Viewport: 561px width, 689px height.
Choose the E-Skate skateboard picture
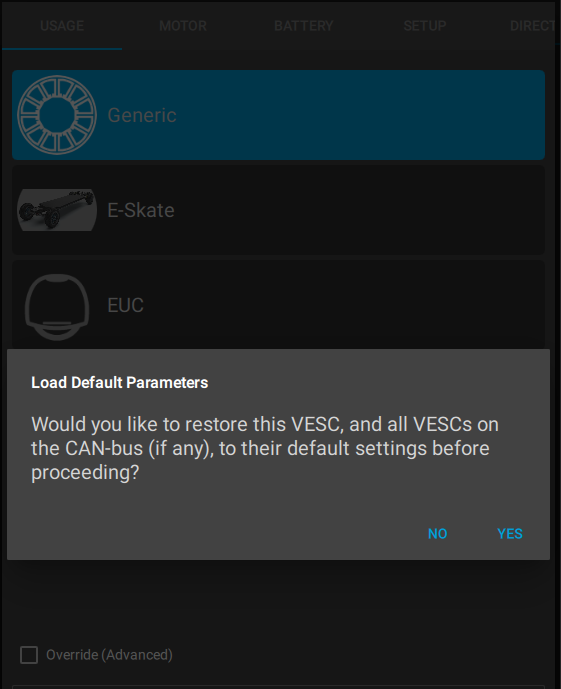[57, 210]
